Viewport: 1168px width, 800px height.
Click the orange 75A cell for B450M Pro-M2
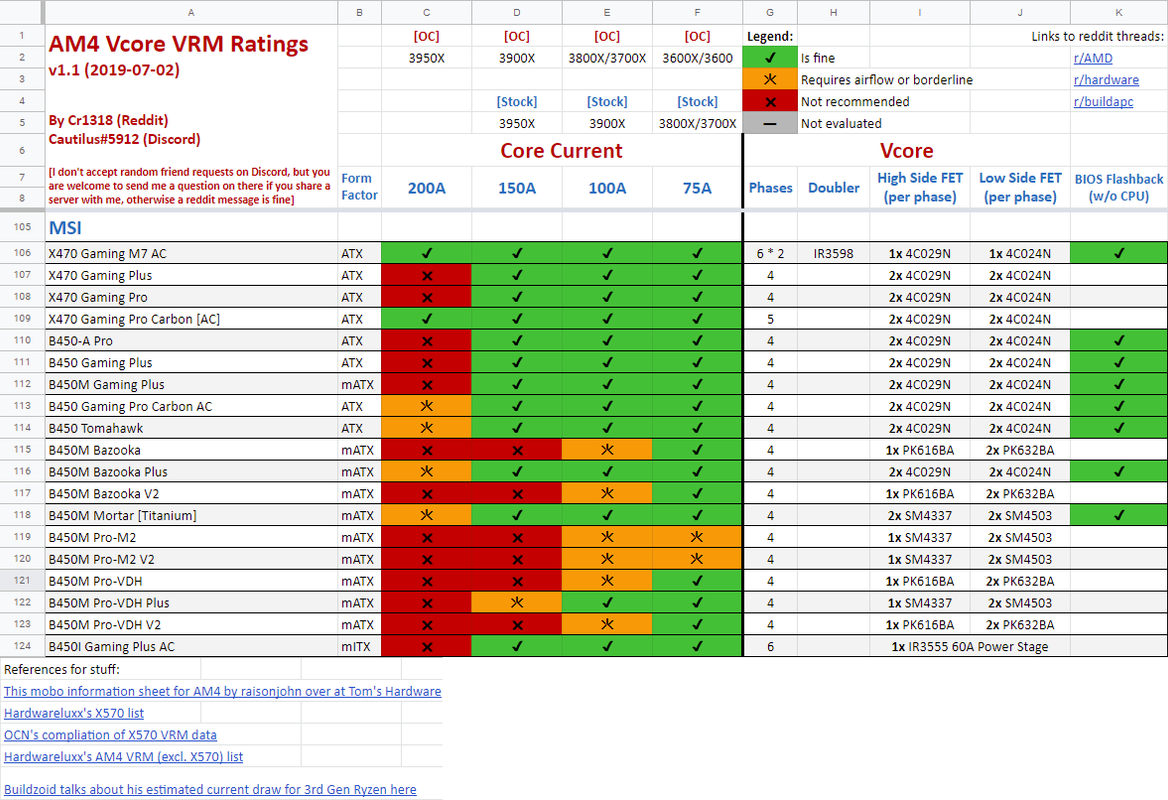coord(697,537)
